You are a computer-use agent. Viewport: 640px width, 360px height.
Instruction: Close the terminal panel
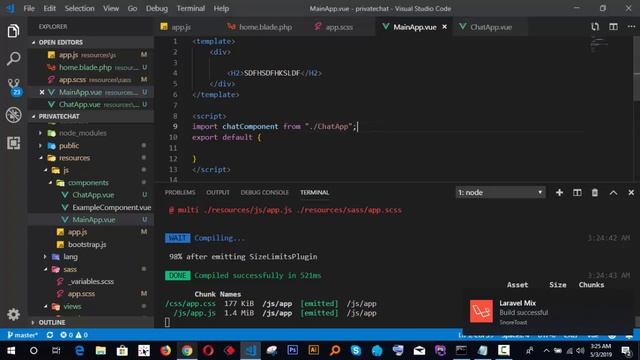(631, 192)
